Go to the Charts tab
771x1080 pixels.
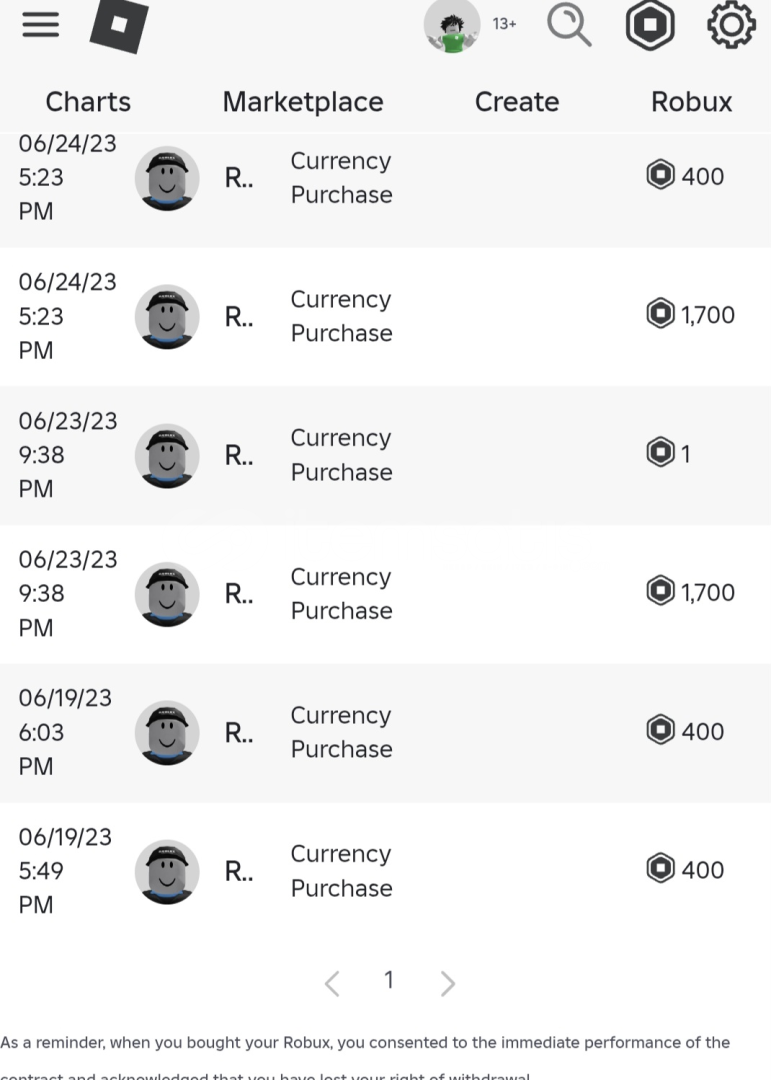point(88,102)
